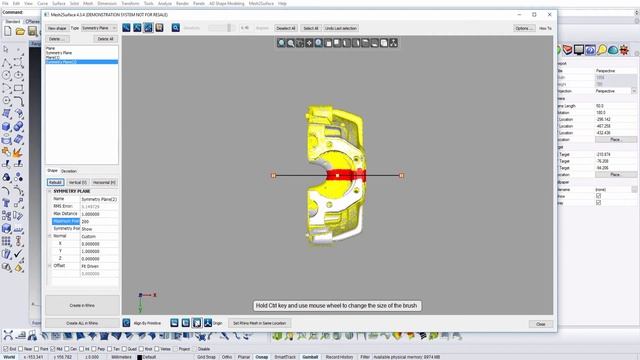Image resolution: width=640 pixels, height=360 pixels.
Task: Click the pan cross-arrows icon in viewport toolbar
Action: click(x=309, y=43)
